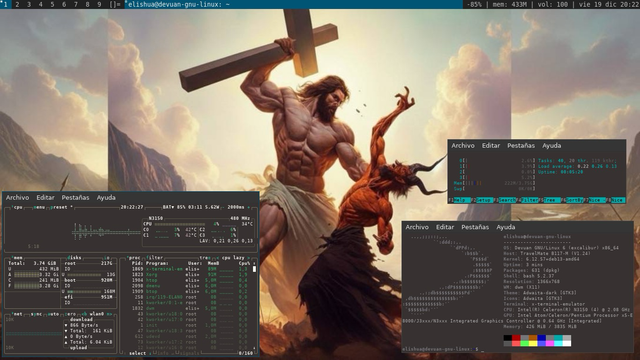Click F1 Help in htop's footer
This screenshot has height=360, width=640.
459,200
